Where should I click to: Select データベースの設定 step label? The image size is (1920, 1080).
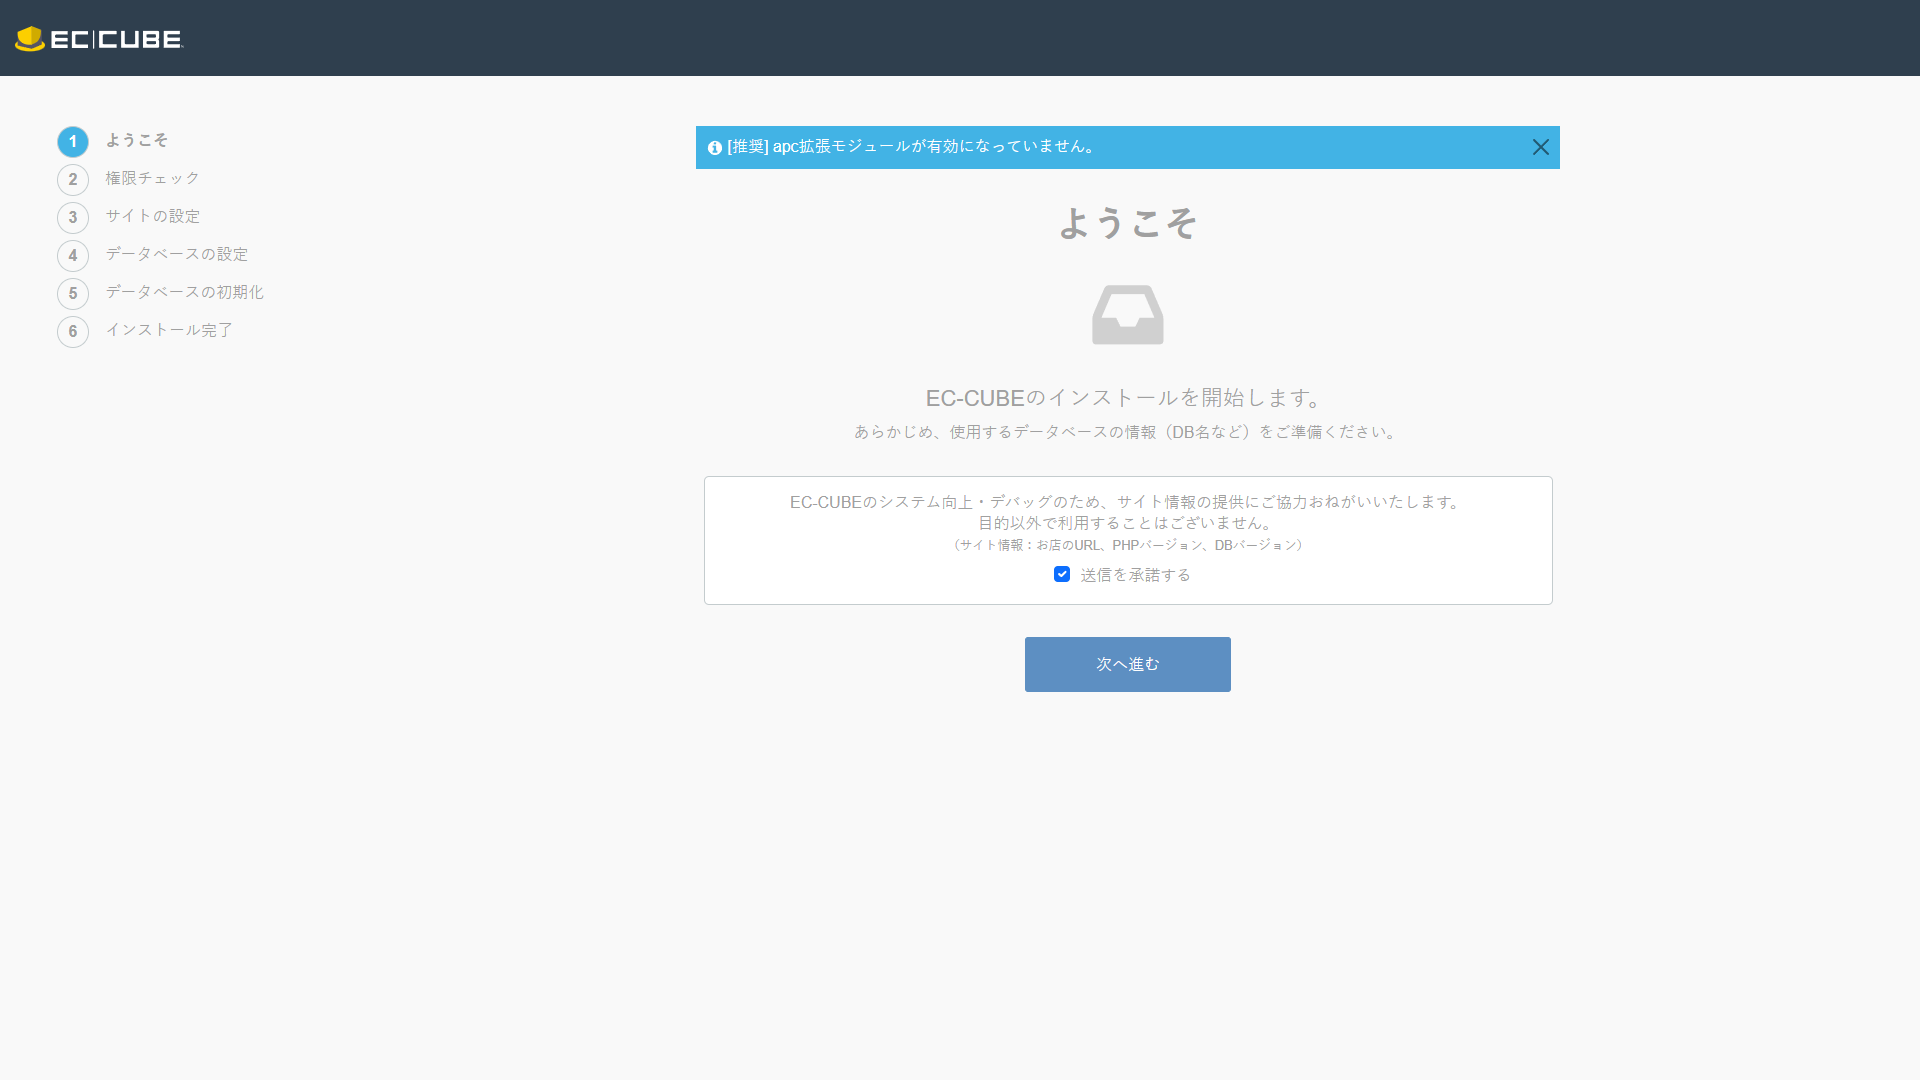176,254
